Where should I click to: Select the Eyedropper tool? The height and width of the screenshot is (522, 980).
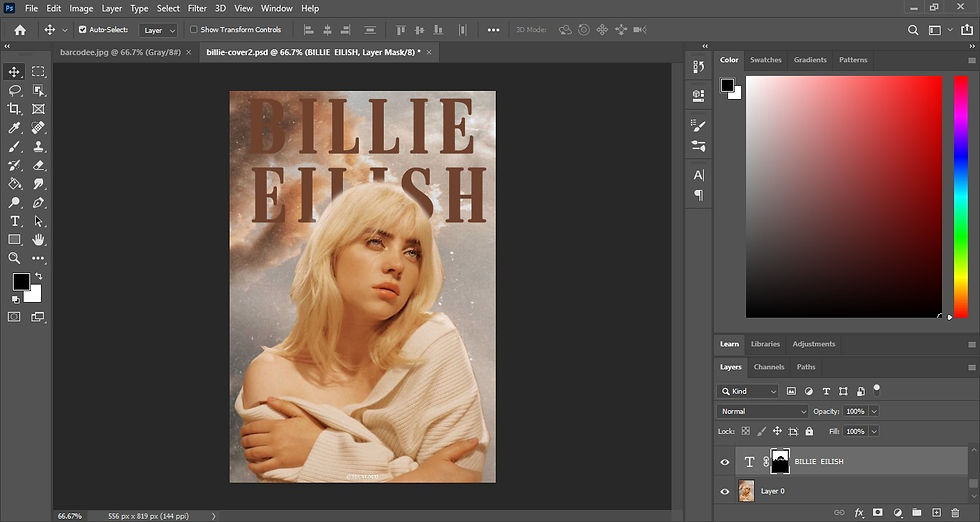point(15,128)
